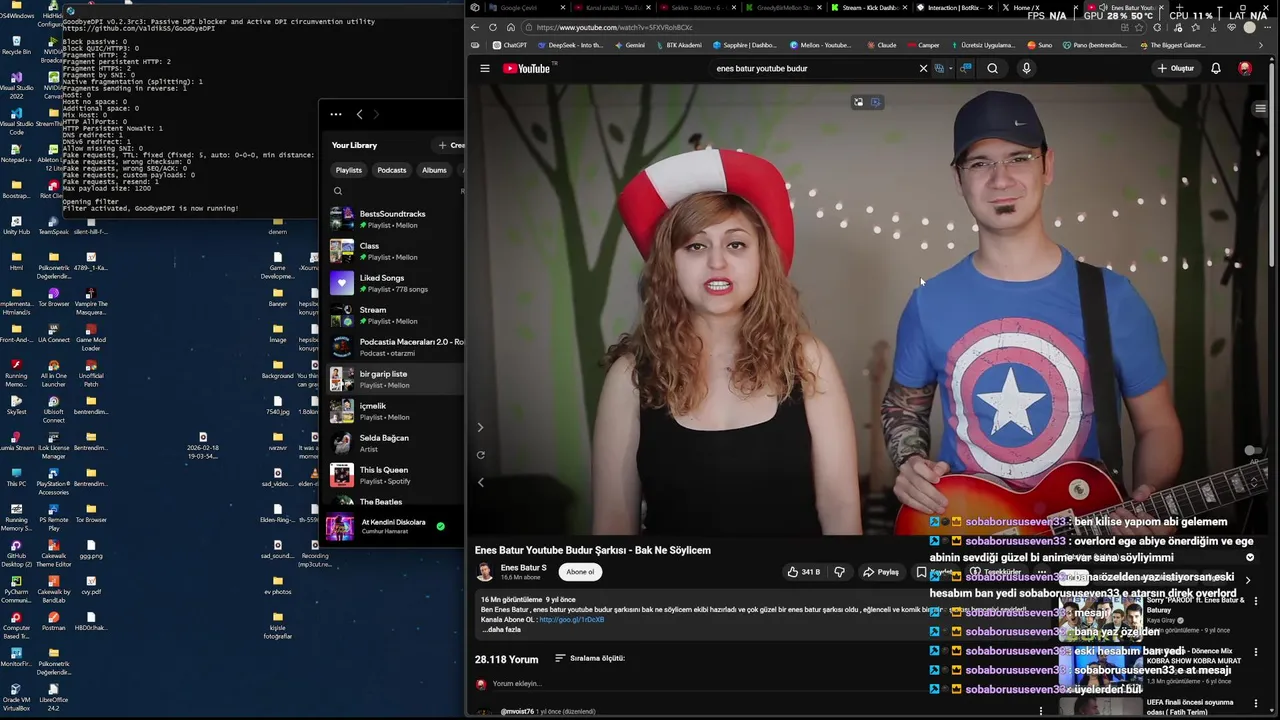Select Albums filter in Spotify library
Viewport: 1280px width, 720px height.
click(x=434, y=170)
